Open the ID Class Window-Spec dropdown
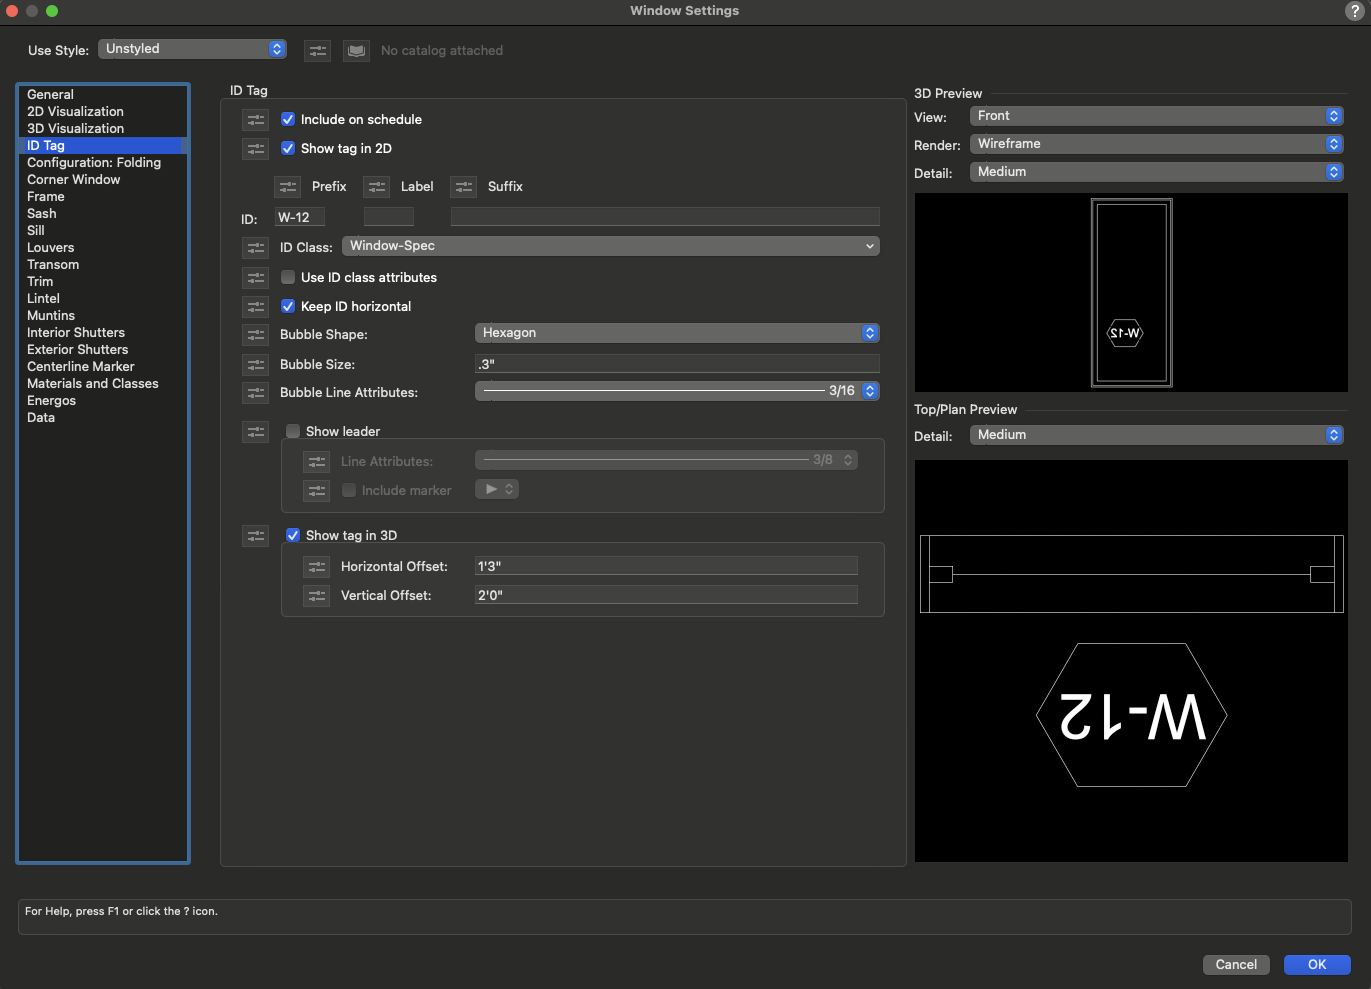 click(610, 246)
